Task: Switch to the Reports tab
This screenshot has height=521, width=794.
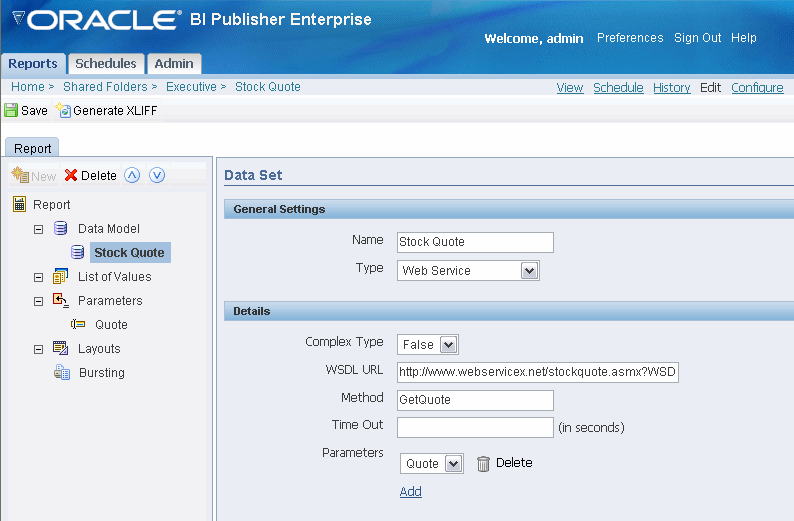Action: point(33,64)
